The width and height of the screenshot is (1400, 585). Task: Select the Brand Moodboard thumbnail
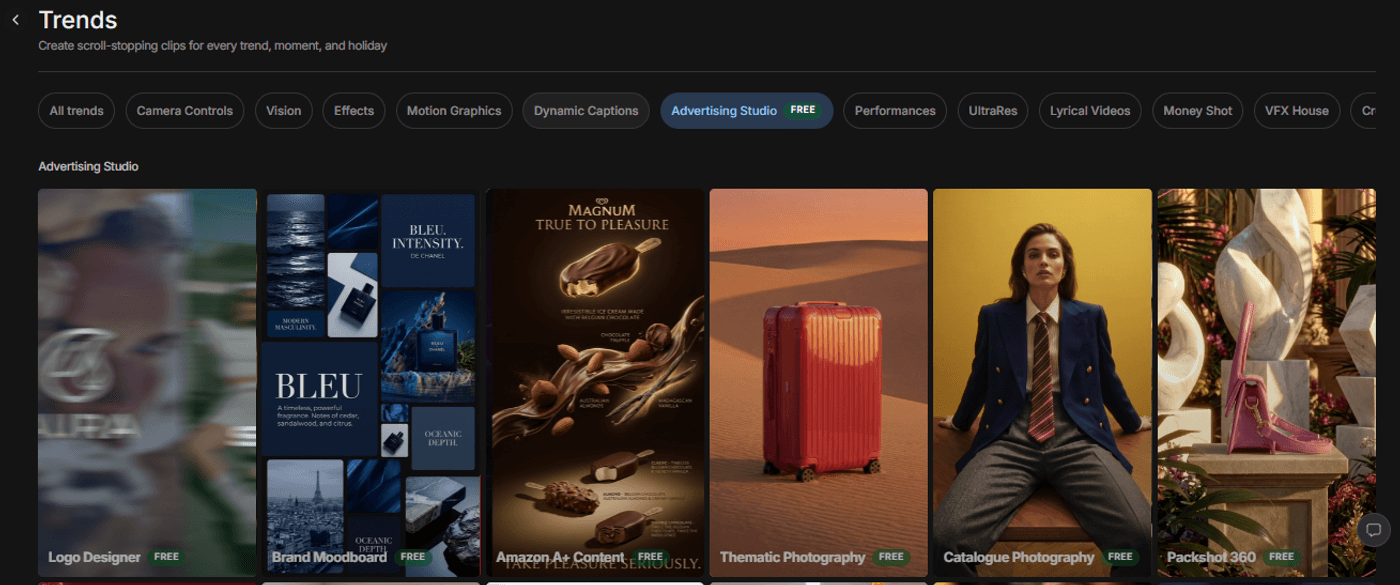tap(371, 380)
